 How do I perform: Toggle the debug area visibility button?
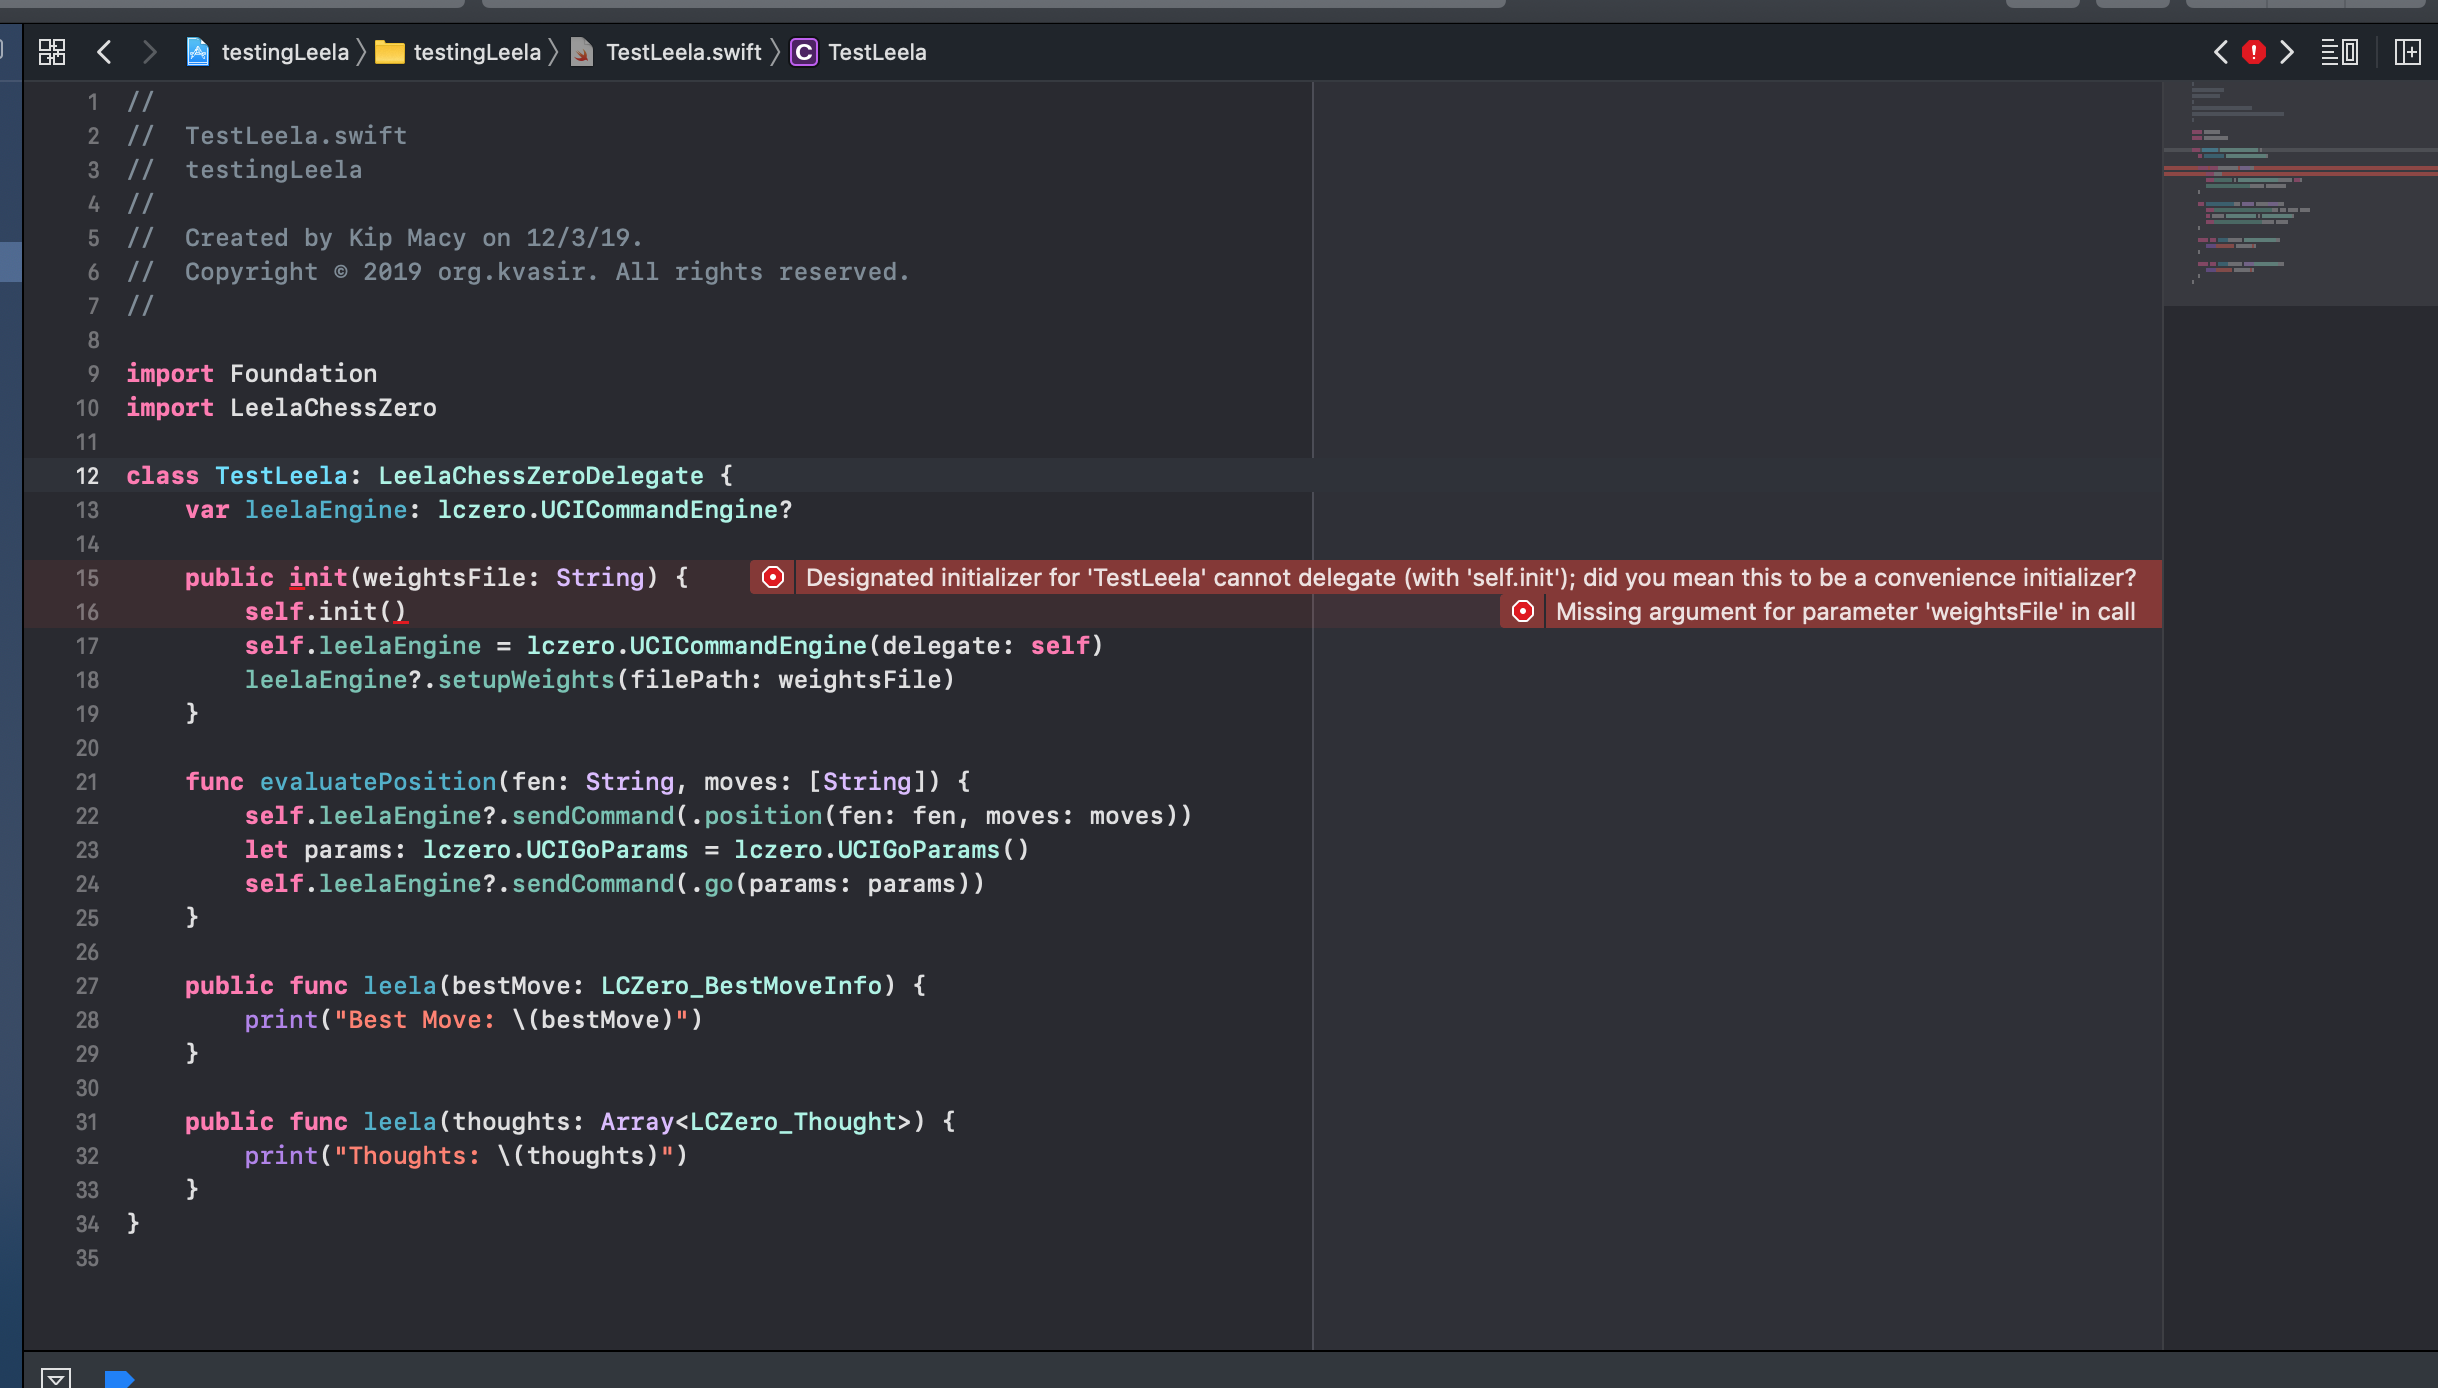pos(56,1378)
